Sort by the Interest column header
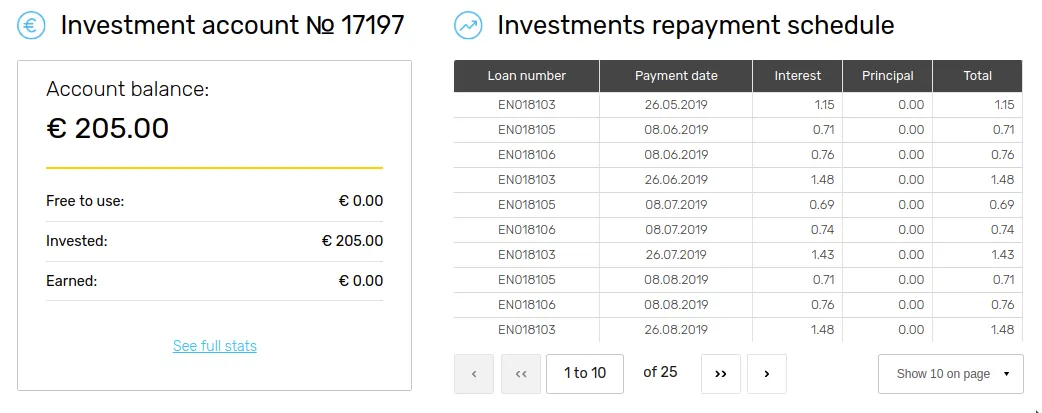Screen dimensions: 1042x413 797,76
